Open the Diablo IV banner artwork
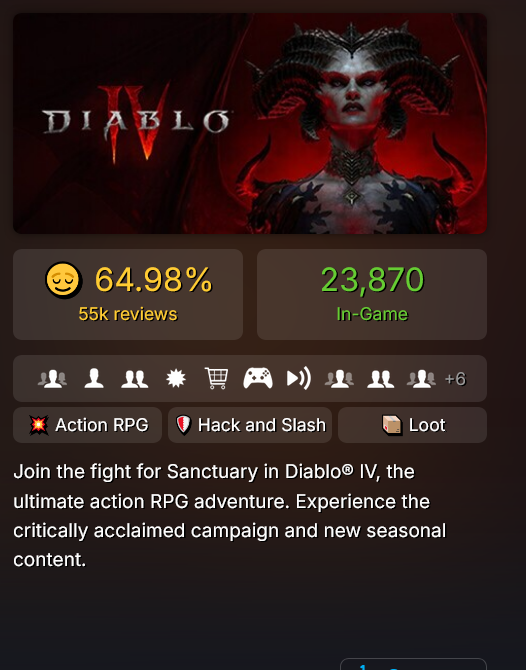The height and width of the screenshot is (670, 526). click(250, 123)
